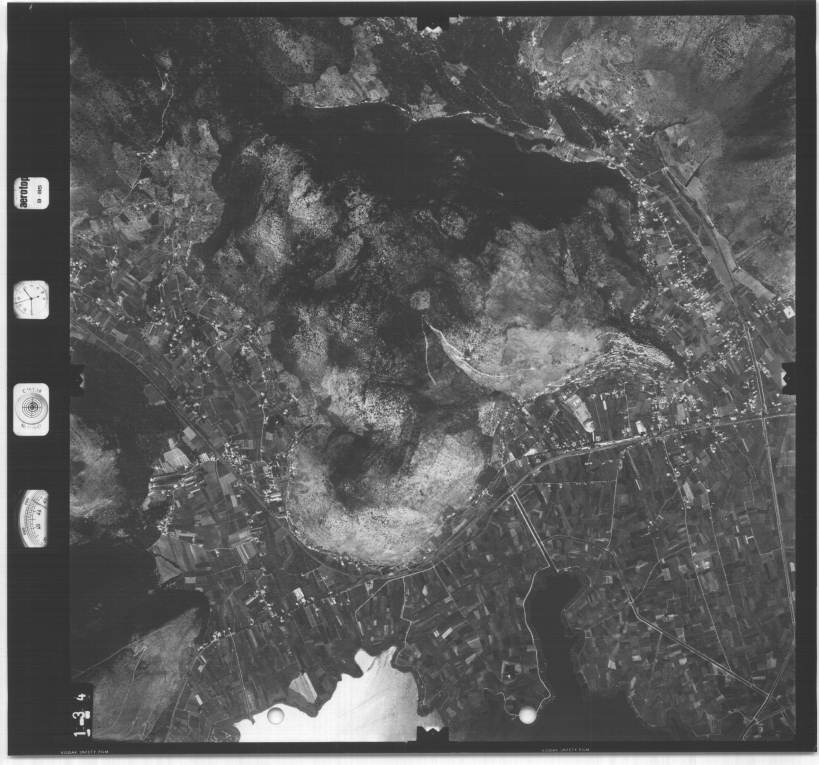819x765 pixels.
Task: Click the fiducial notch on right edge
Action: coord(788,376)
